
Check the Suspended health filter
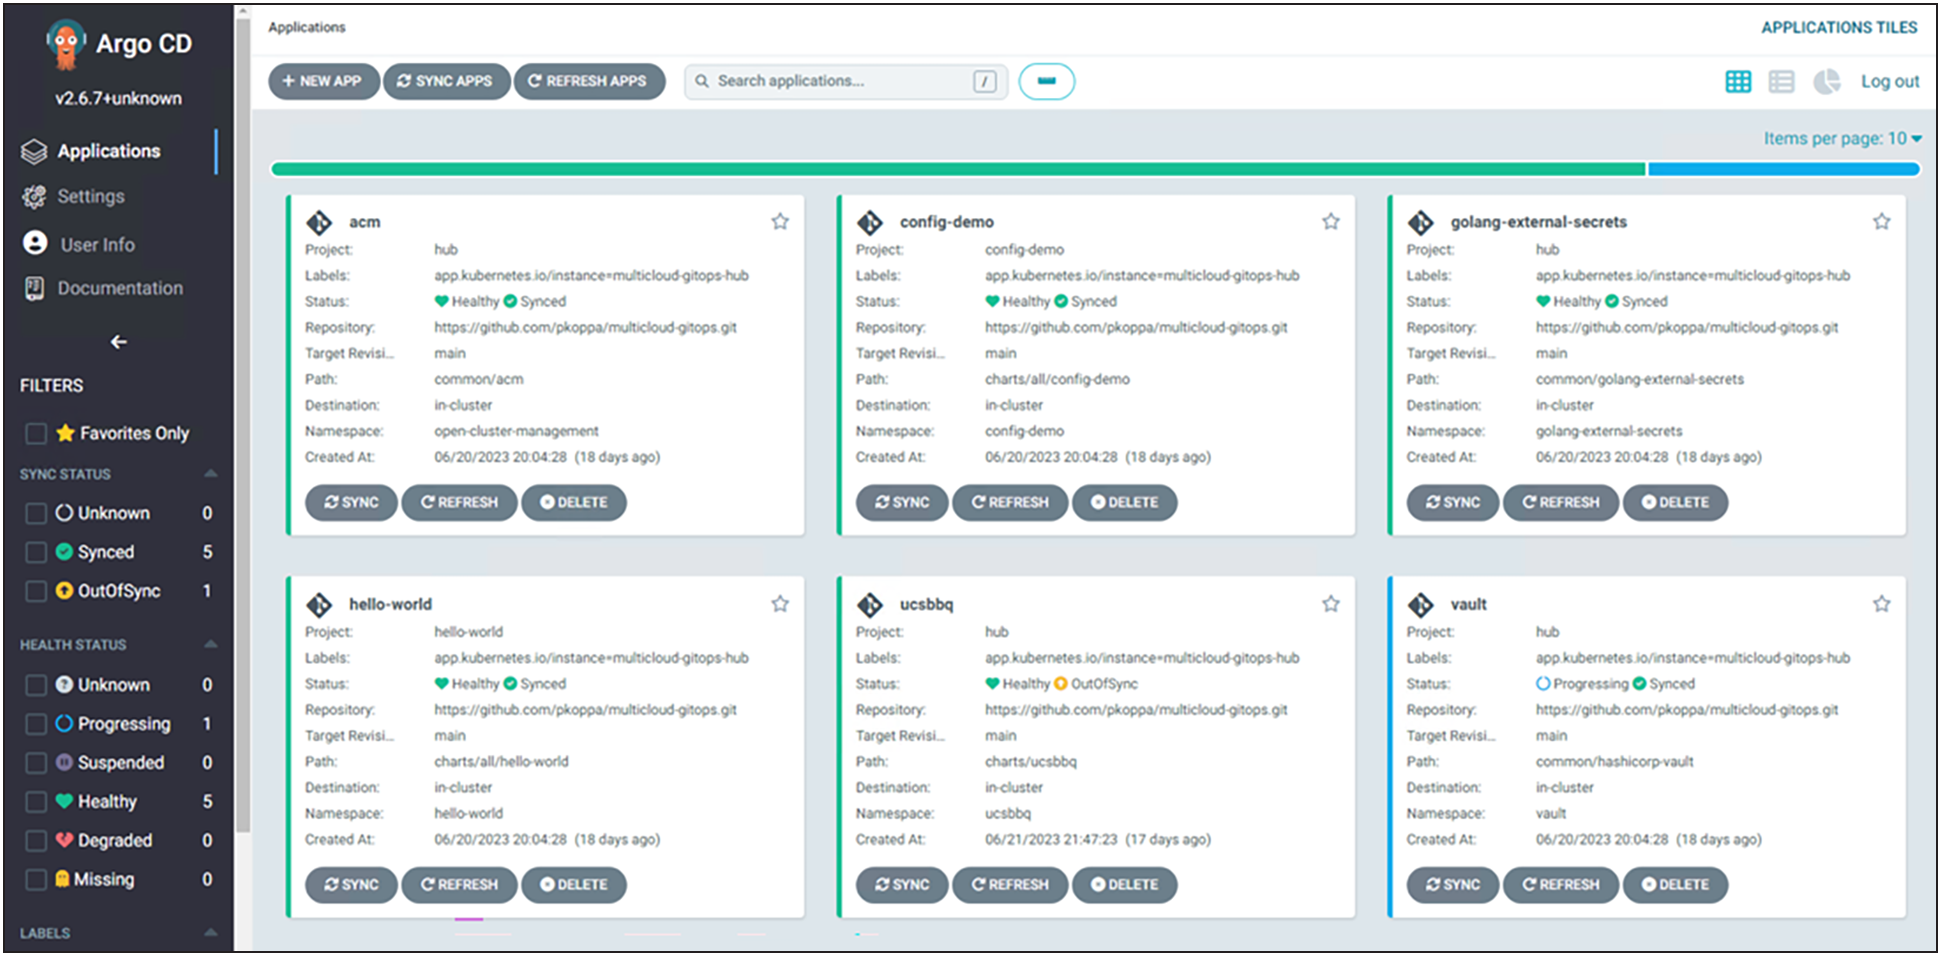coord(36,763)
